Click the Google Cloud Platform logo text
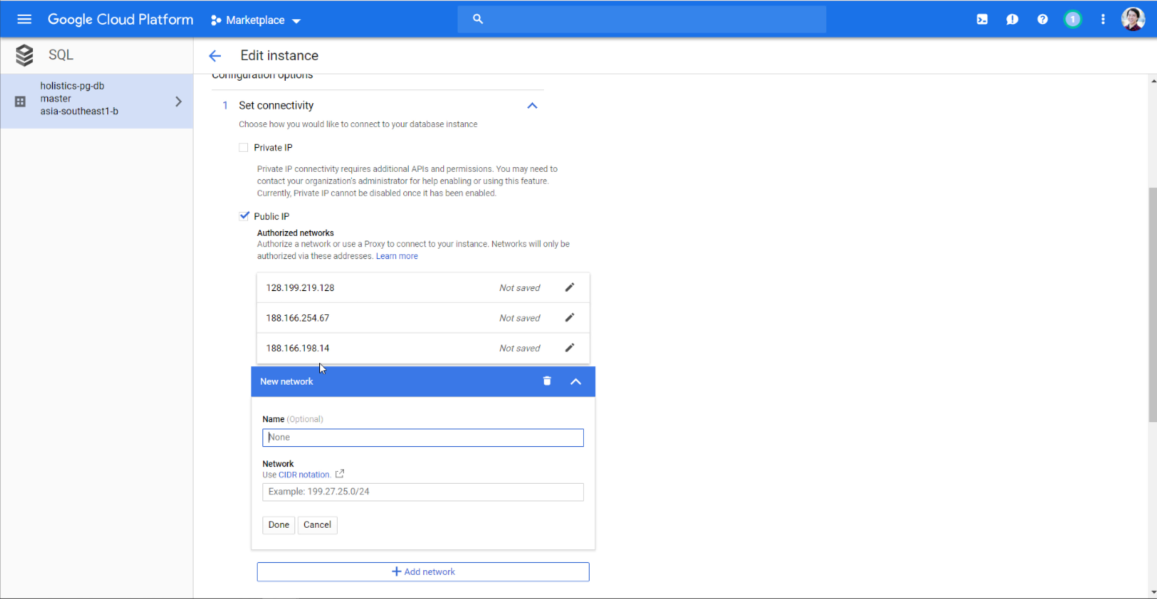Screen dimensions: 1157x599 coord(121,20)
